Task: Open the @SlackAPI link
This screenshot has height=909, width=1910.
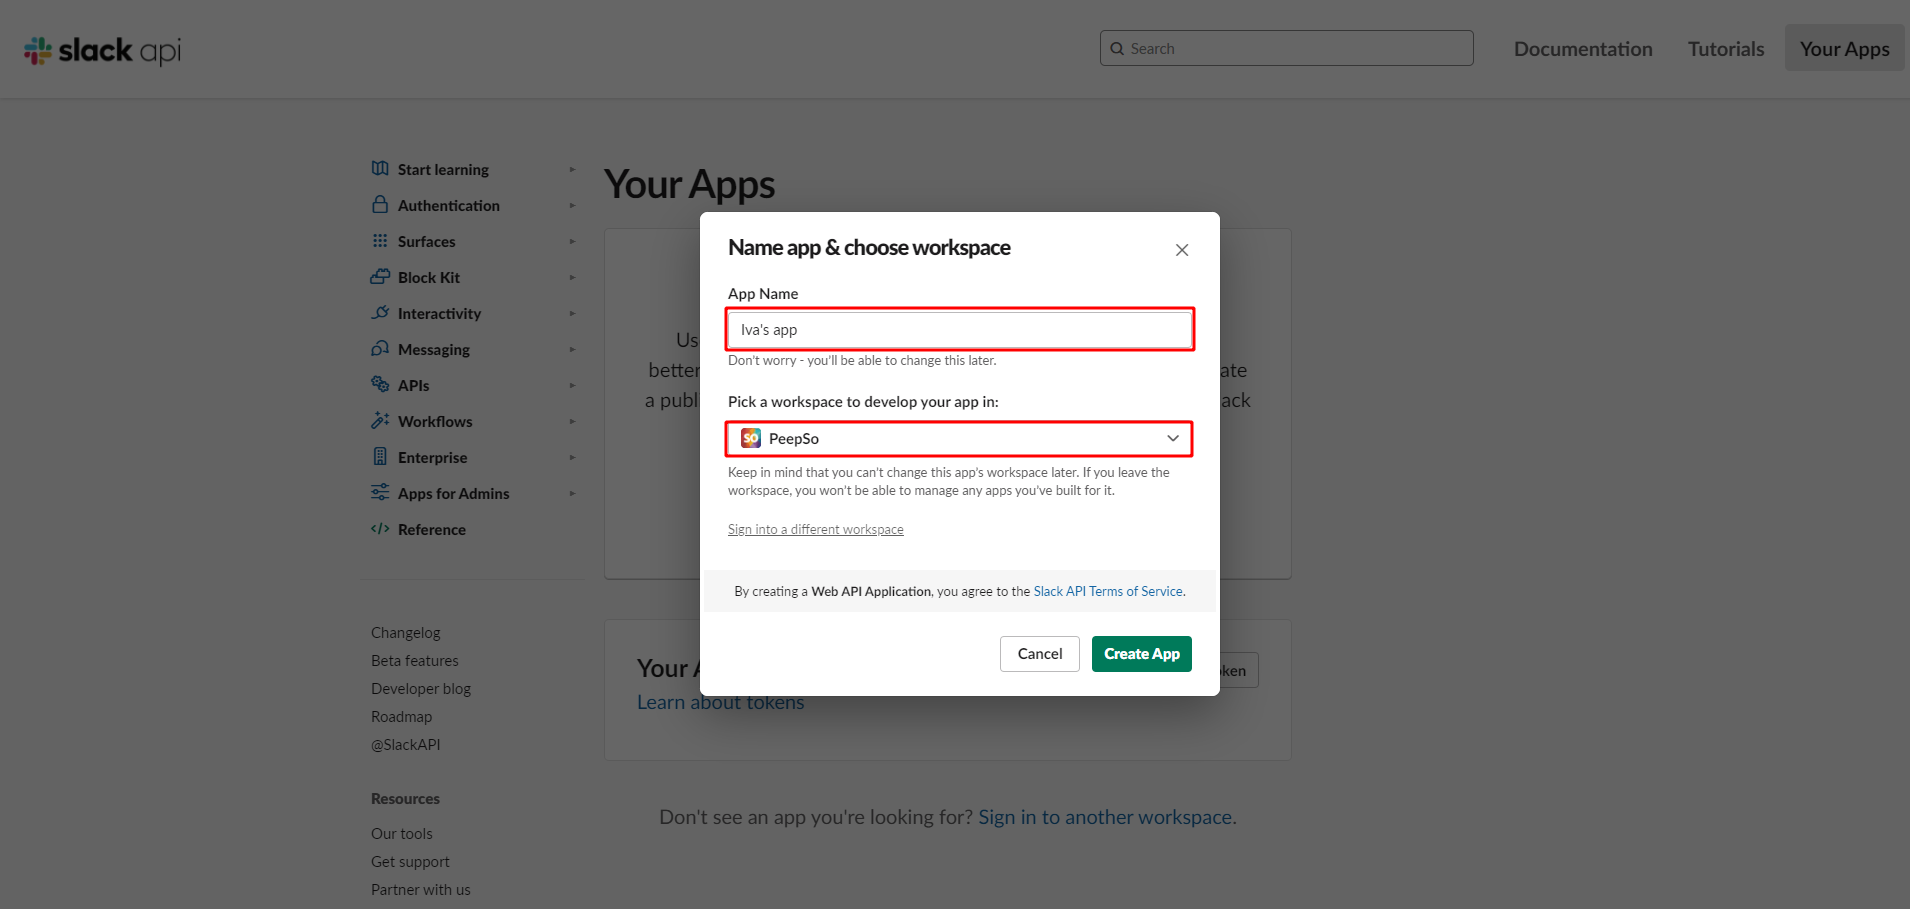Action: [x=405, y=745]
